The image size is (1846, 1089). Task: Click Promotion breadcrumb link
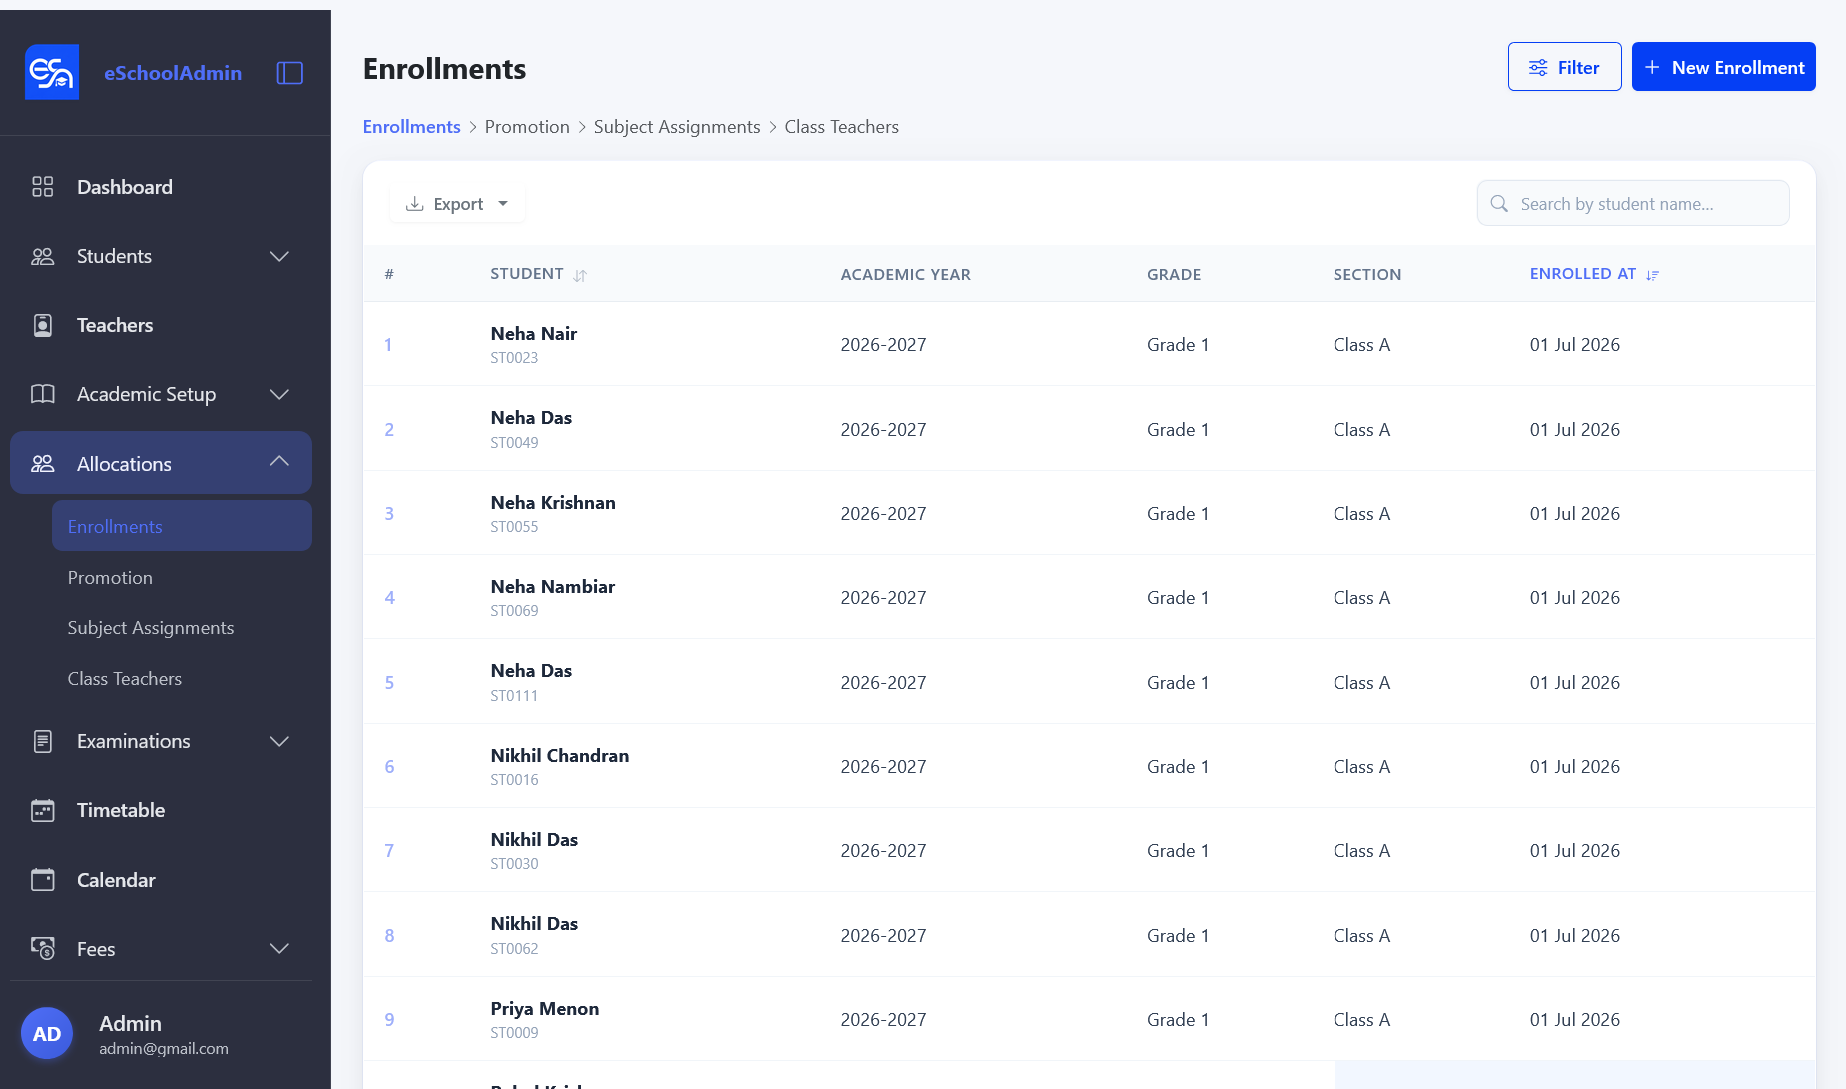pyautogui.click(x=527, y=127)
